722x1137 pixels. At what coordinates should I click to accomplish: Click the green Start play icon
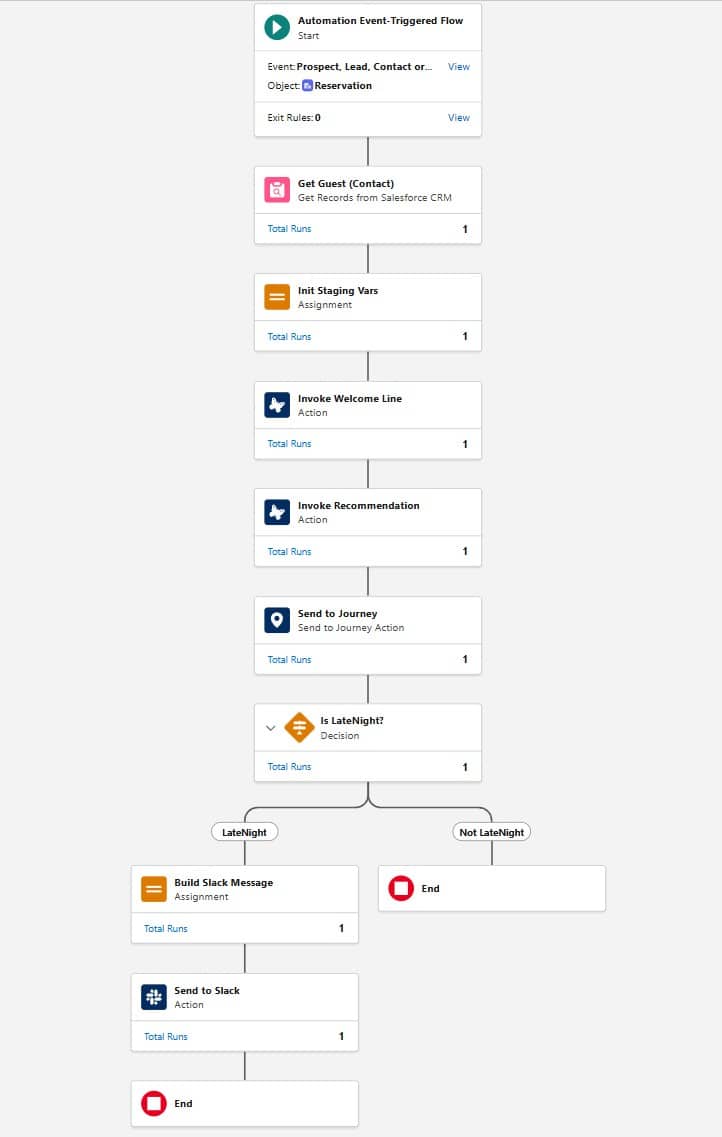click(277, 28)
